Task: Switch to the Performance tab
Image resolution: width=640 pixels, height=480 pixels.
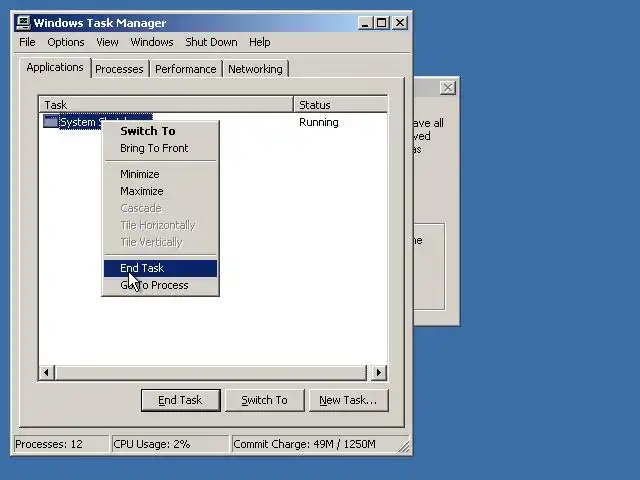Action: (185, 69)
